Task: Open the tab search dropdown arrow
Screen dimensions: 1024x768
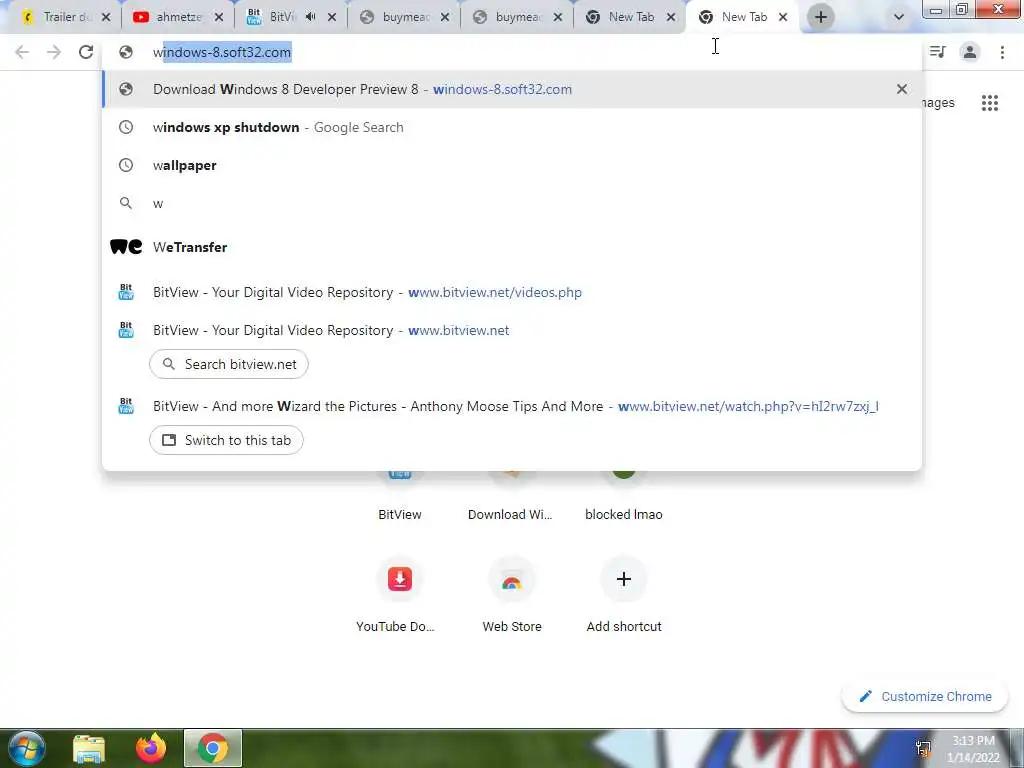Action: coord(899,18)
